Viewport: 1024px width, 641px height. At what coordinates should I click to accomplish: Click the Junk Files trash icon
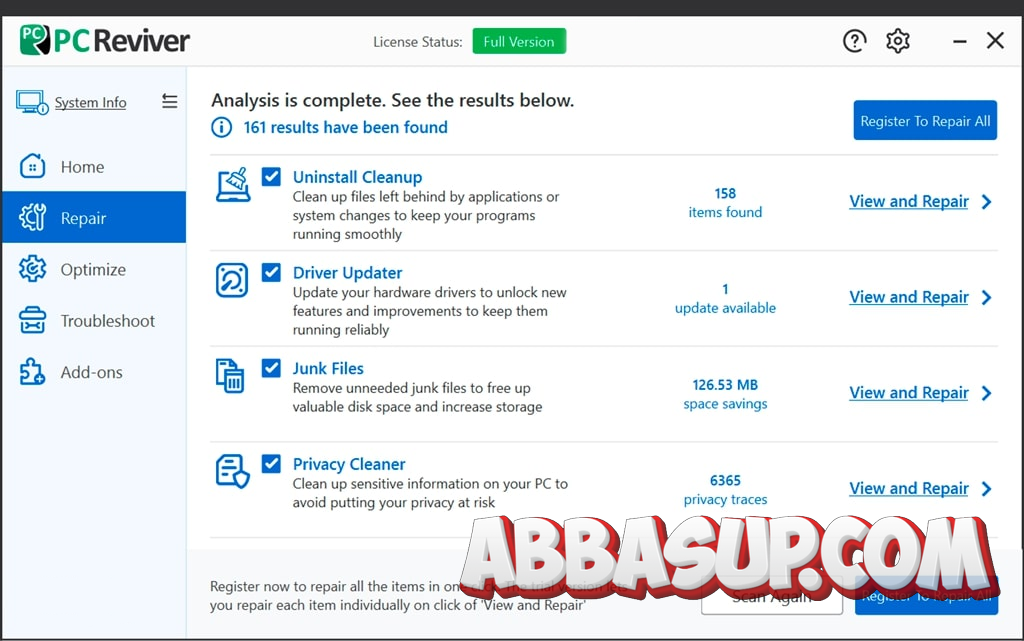point(231,376)
